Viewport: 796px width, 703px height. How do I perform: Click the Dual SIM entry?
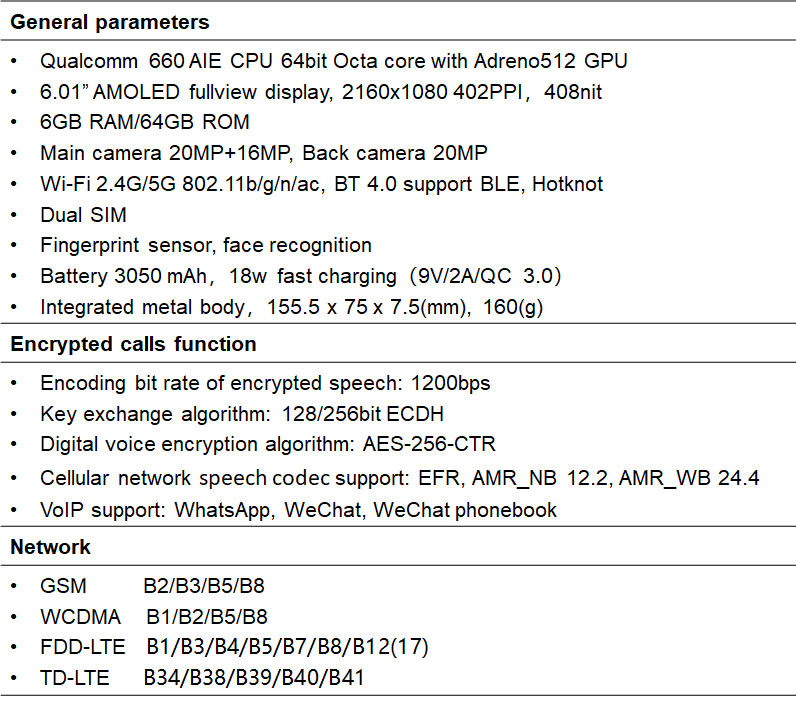tap(83, 215)
